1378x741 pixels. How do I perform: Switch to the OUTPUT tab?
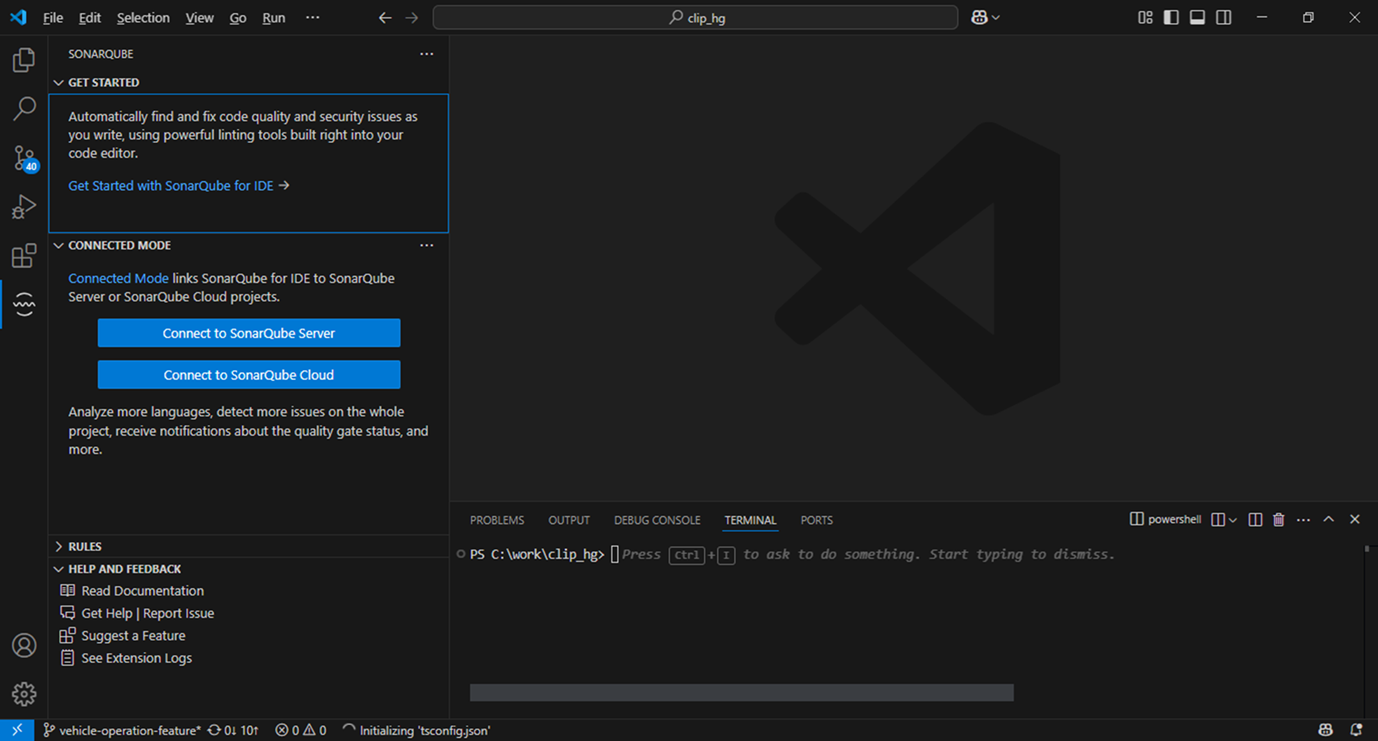pyautogui.click(x=569, y=520)
